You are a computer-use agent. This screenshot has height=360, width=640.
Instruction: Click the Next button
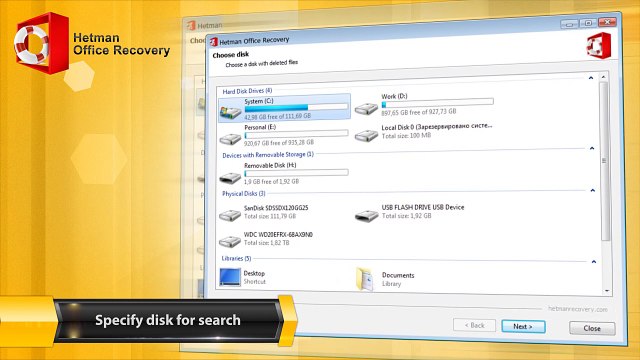click(523, 327)
